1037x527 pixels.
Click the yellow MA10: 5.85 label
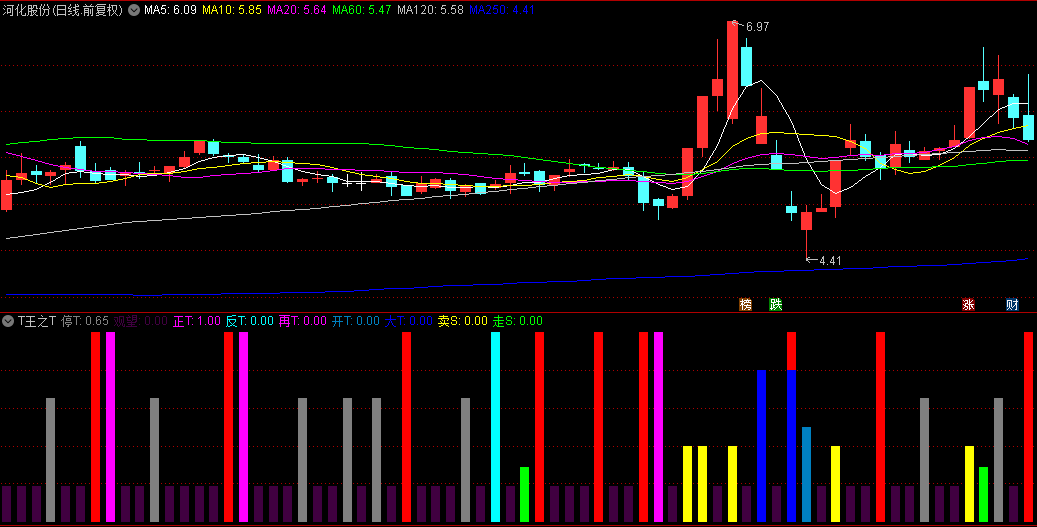tap(231, 10)
